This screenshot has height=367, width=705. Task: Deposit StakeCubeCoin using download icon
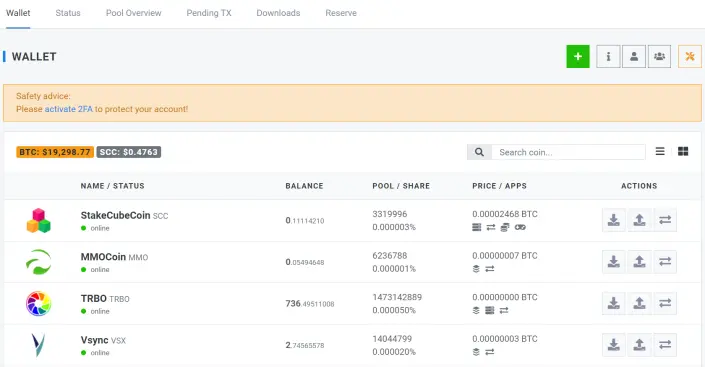[x=614, y=220]
